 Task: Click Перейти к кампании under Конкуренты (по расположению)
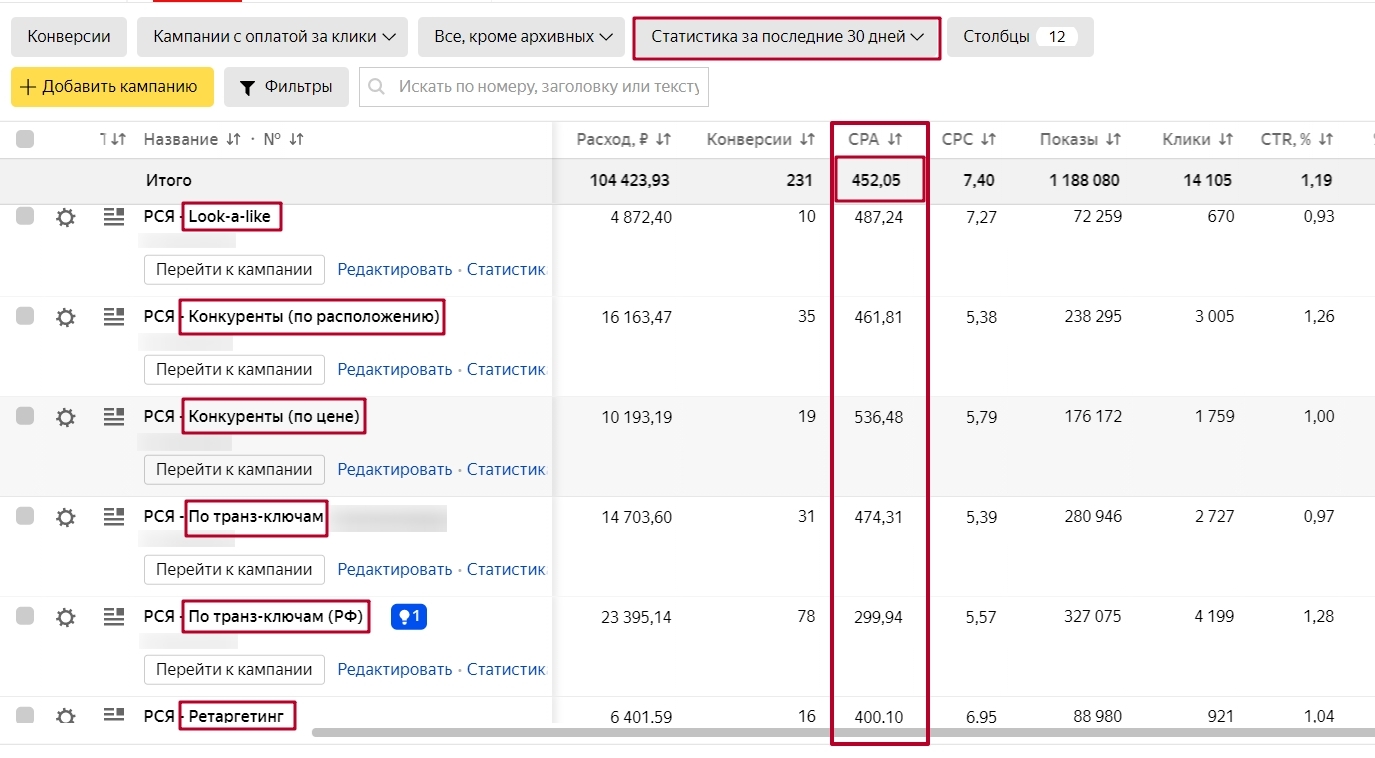[234, 369]
